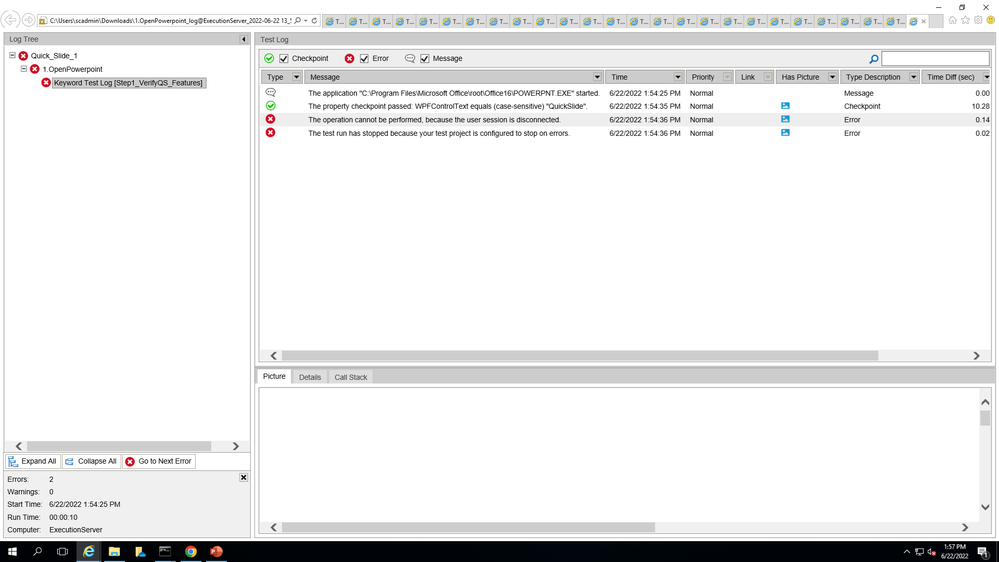Click the Log Tree horizontal scrollbar right arrow
Screen dimensions: 999x562
pos(236,446)
